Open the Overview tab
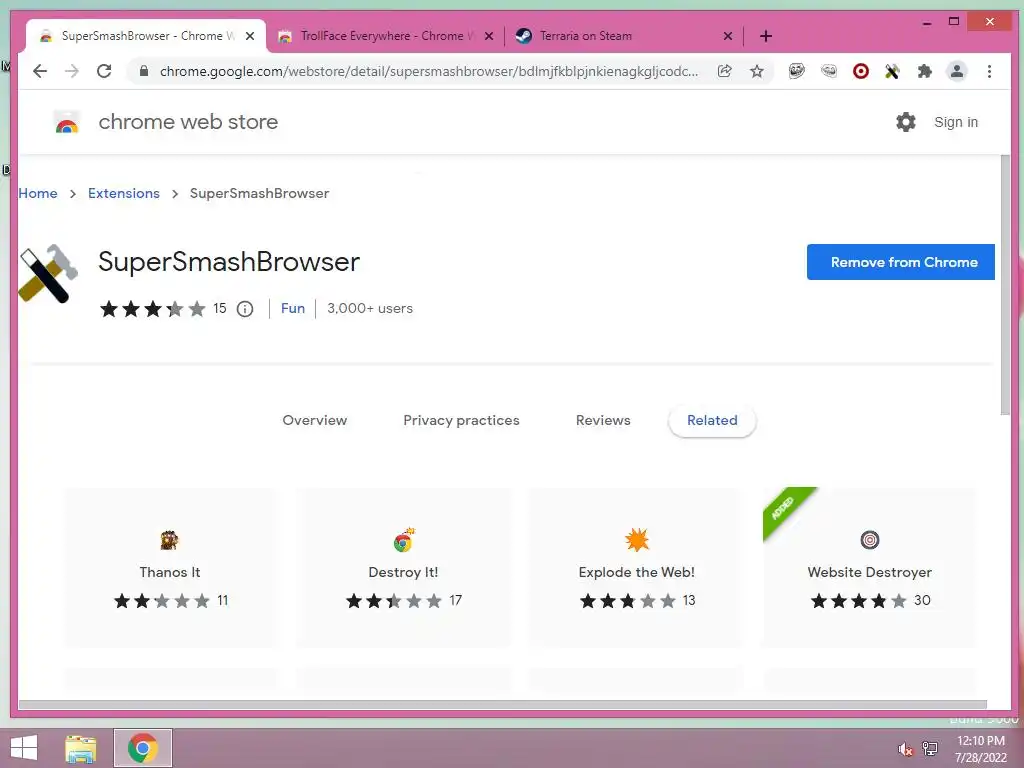Screen dimensions: 1024x768 click(x=315, y=421)
